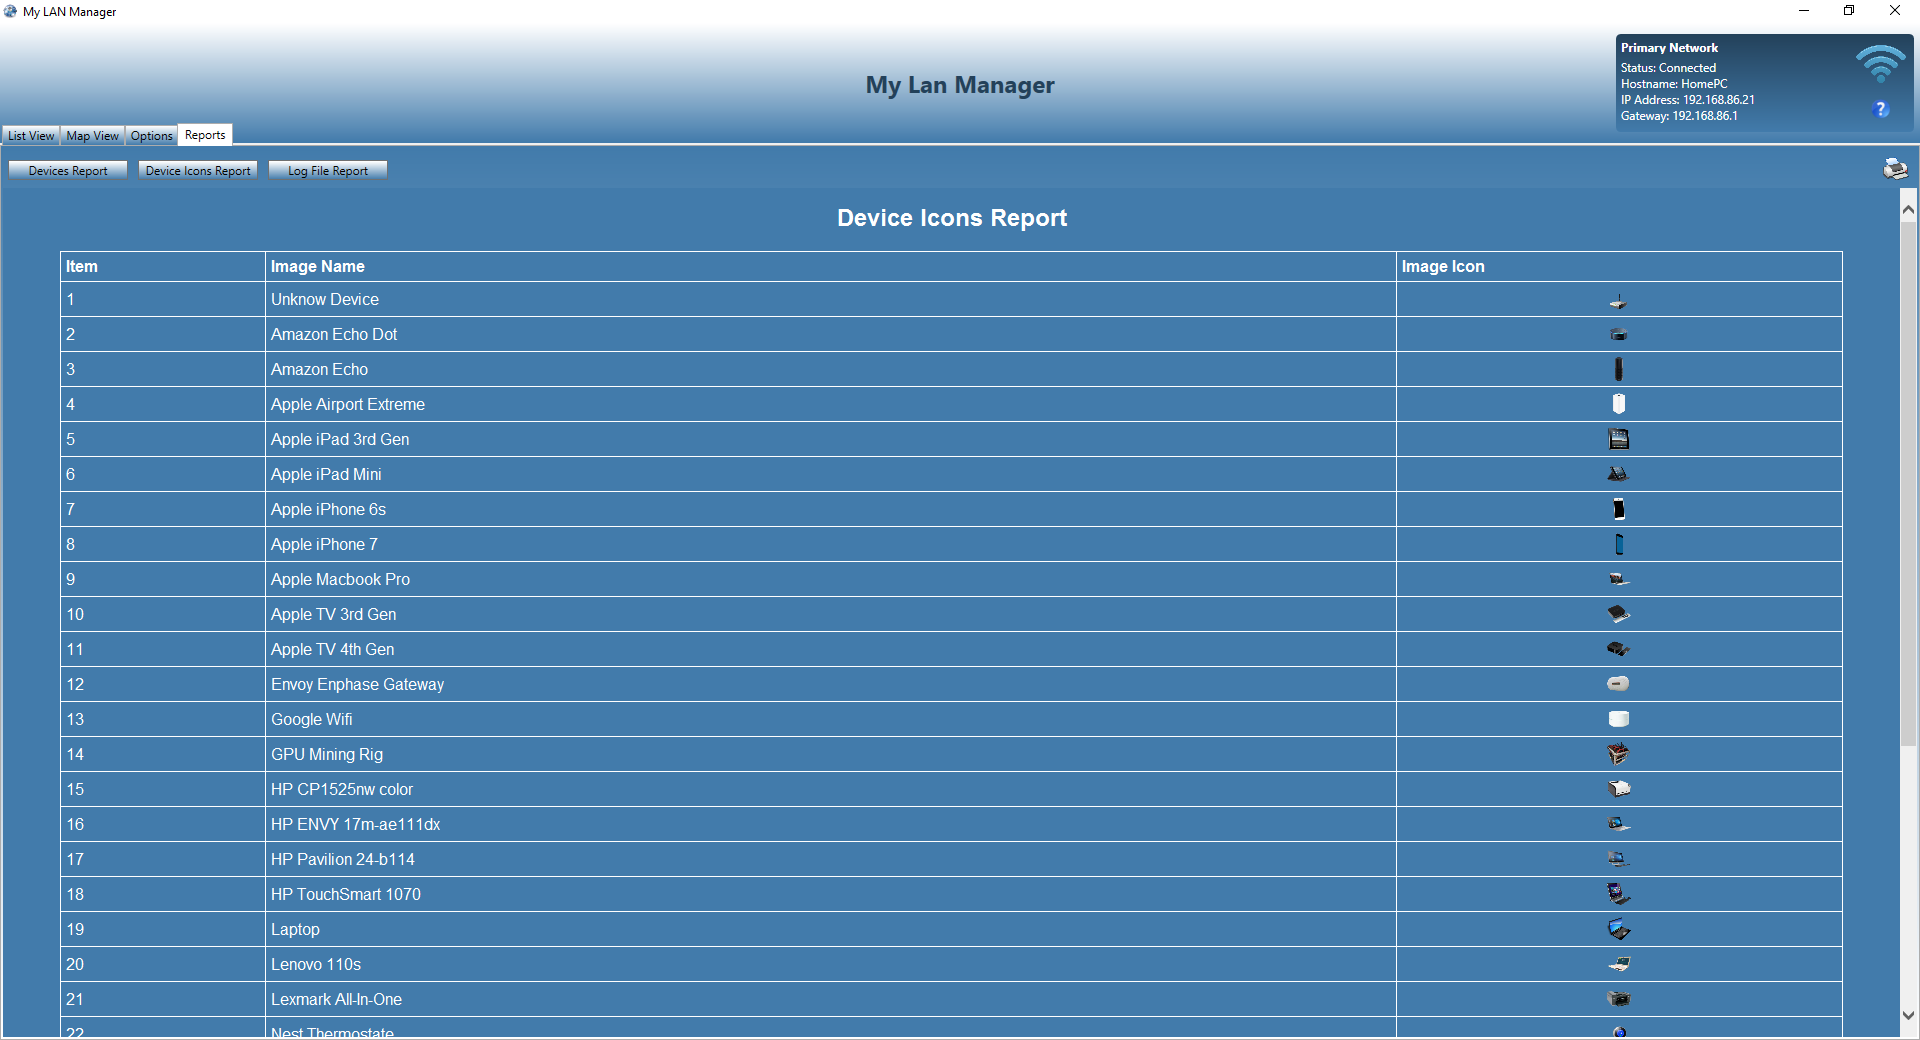
Task: Switch to the List View tab
Action: click(x=31, y=136)
